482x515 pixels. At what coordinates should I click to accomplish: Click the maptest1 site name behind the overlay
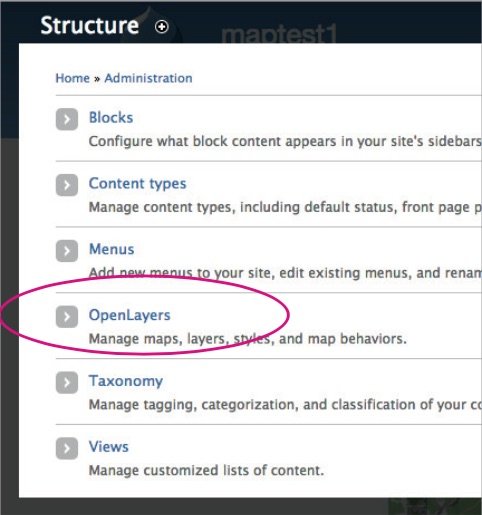pyautogui.click(x=279, y=34)
